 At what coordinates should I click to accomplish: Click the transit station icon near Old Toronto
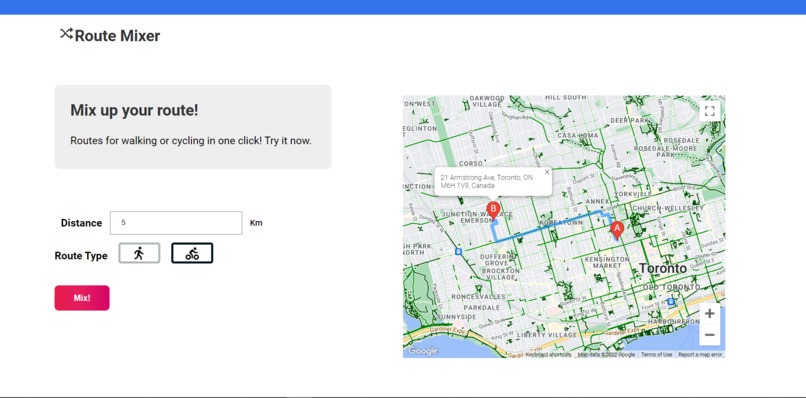point(670,301)
